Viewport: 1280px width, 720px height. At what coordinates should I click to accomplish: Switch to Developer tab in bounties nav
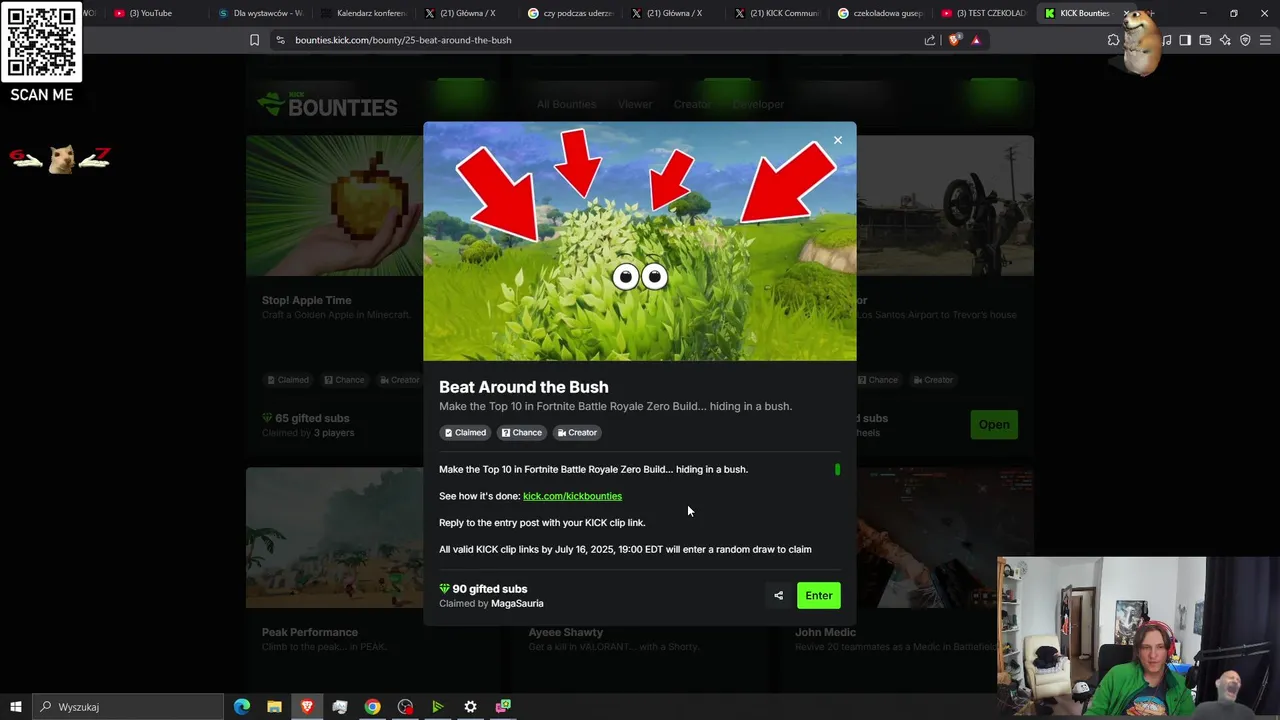coord(758,104)
